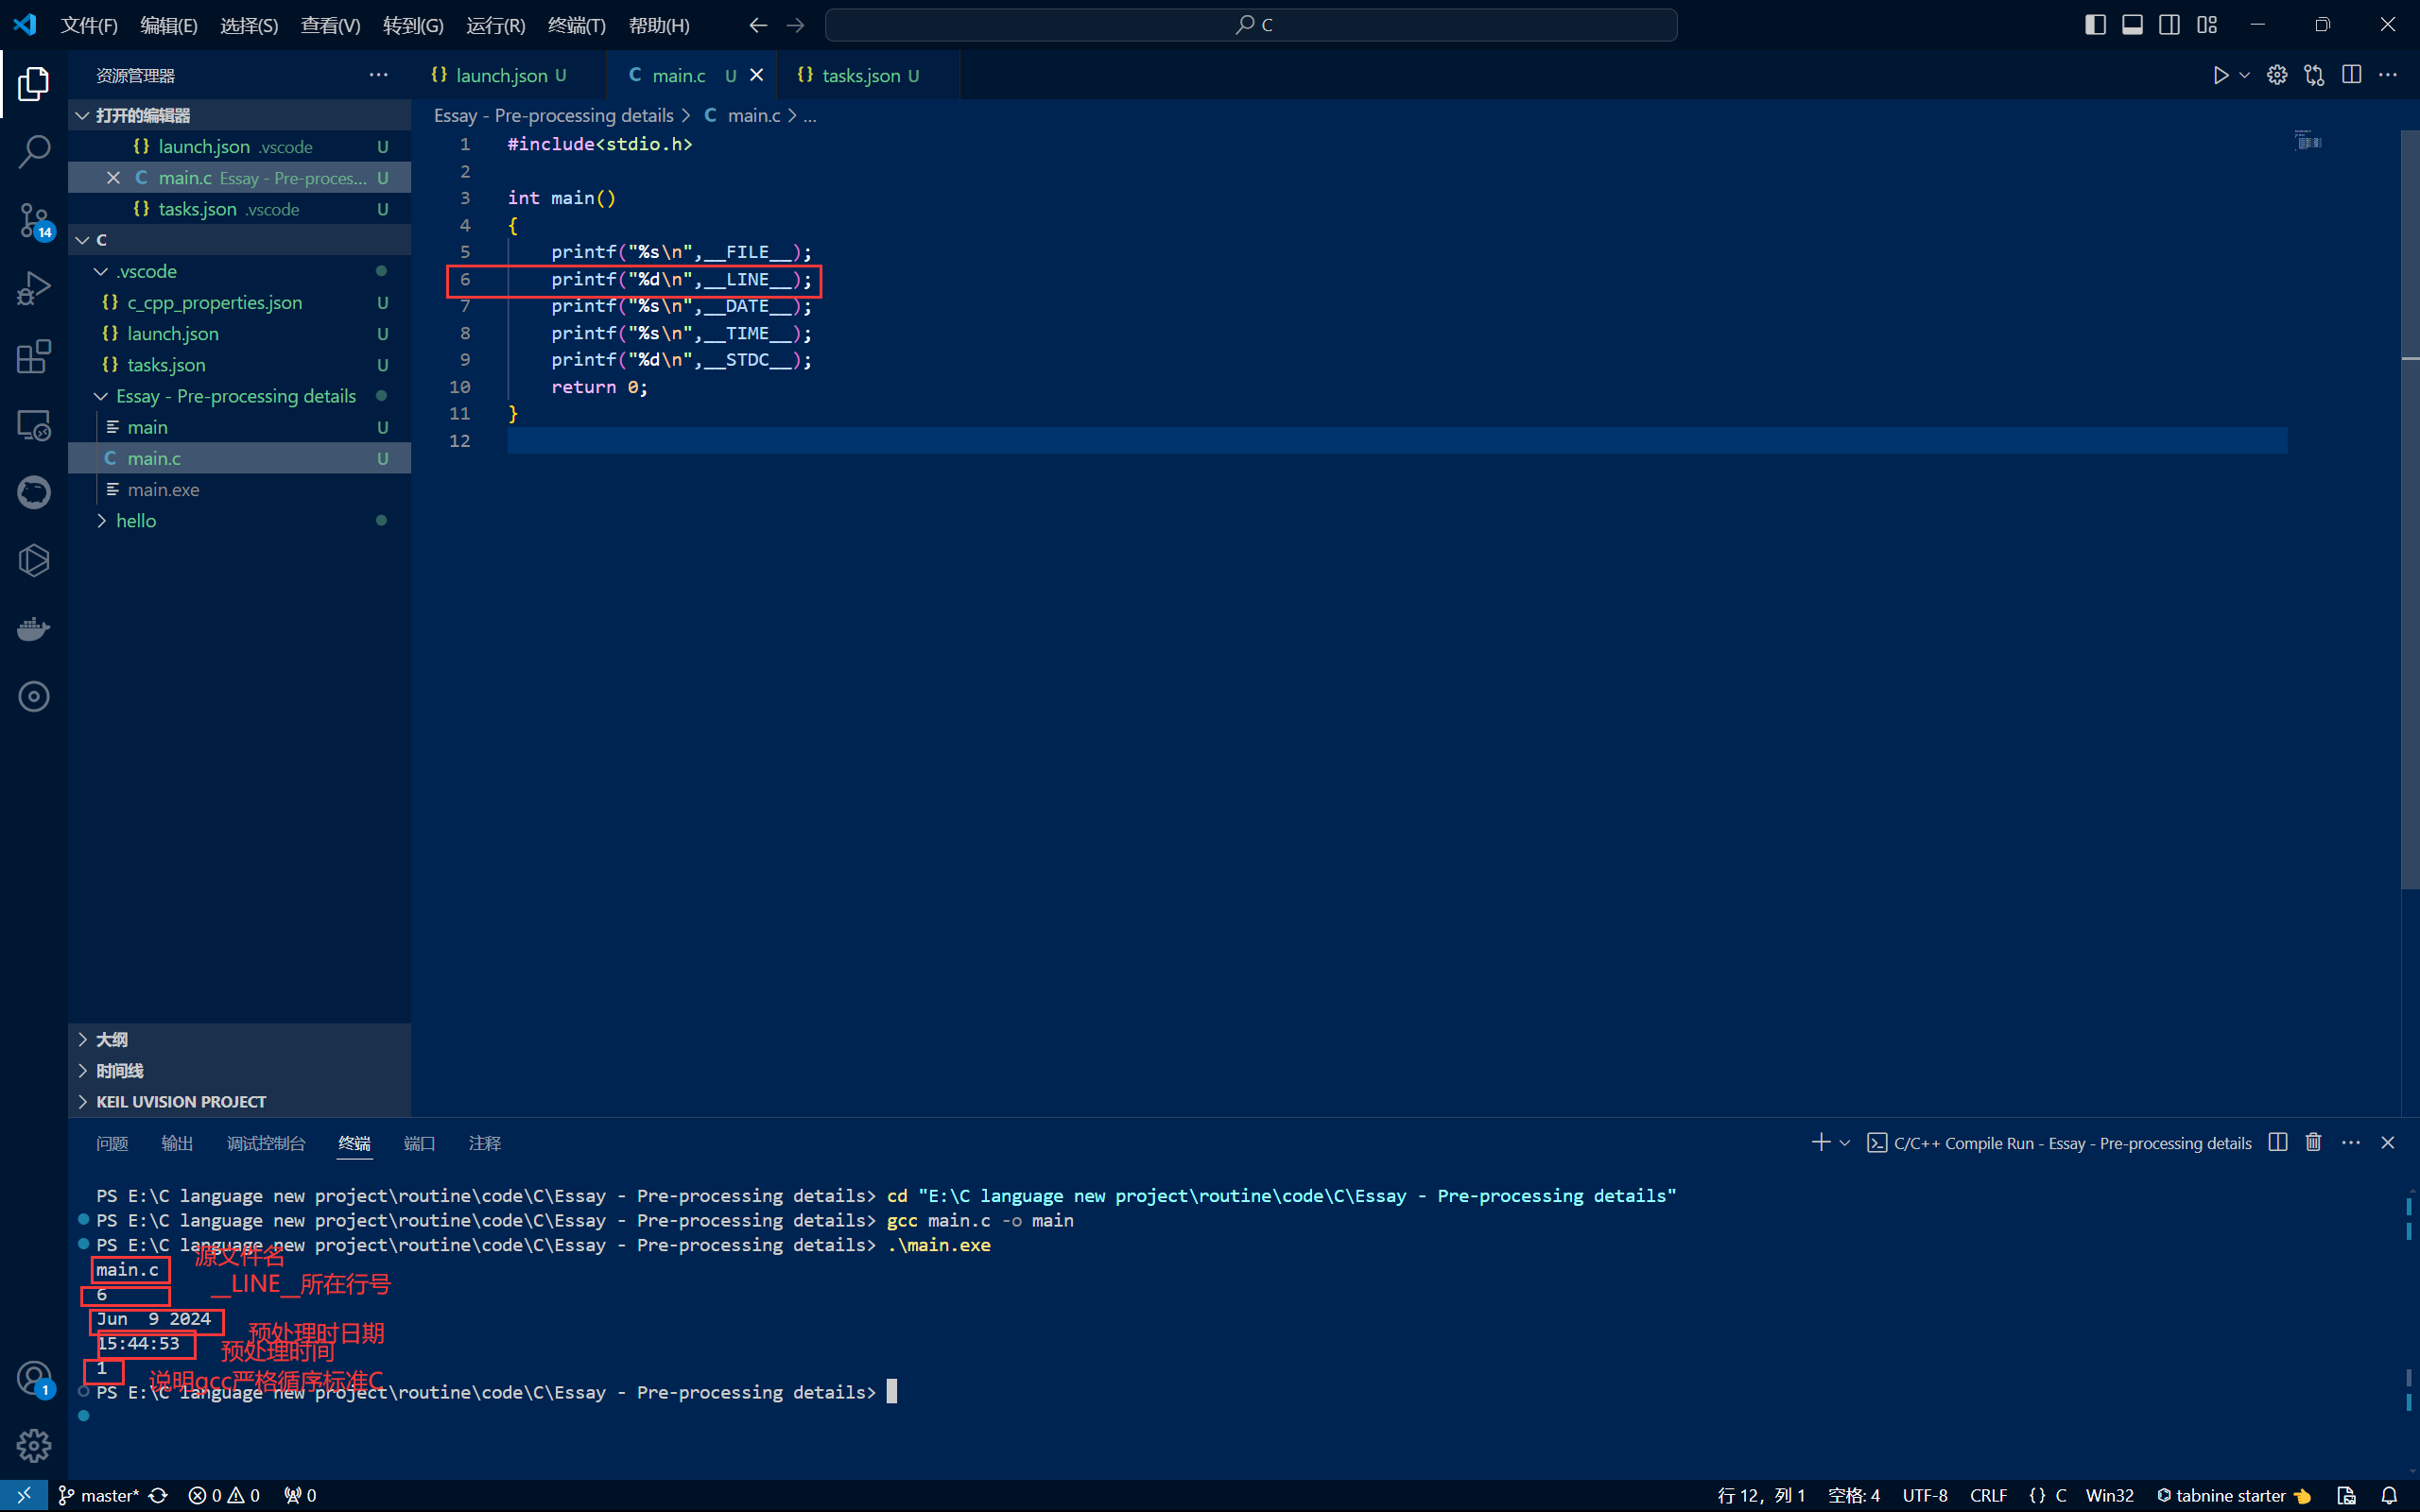Go forward with navigation arrow
The image size is (2420, 1512).
coord(795,25)
